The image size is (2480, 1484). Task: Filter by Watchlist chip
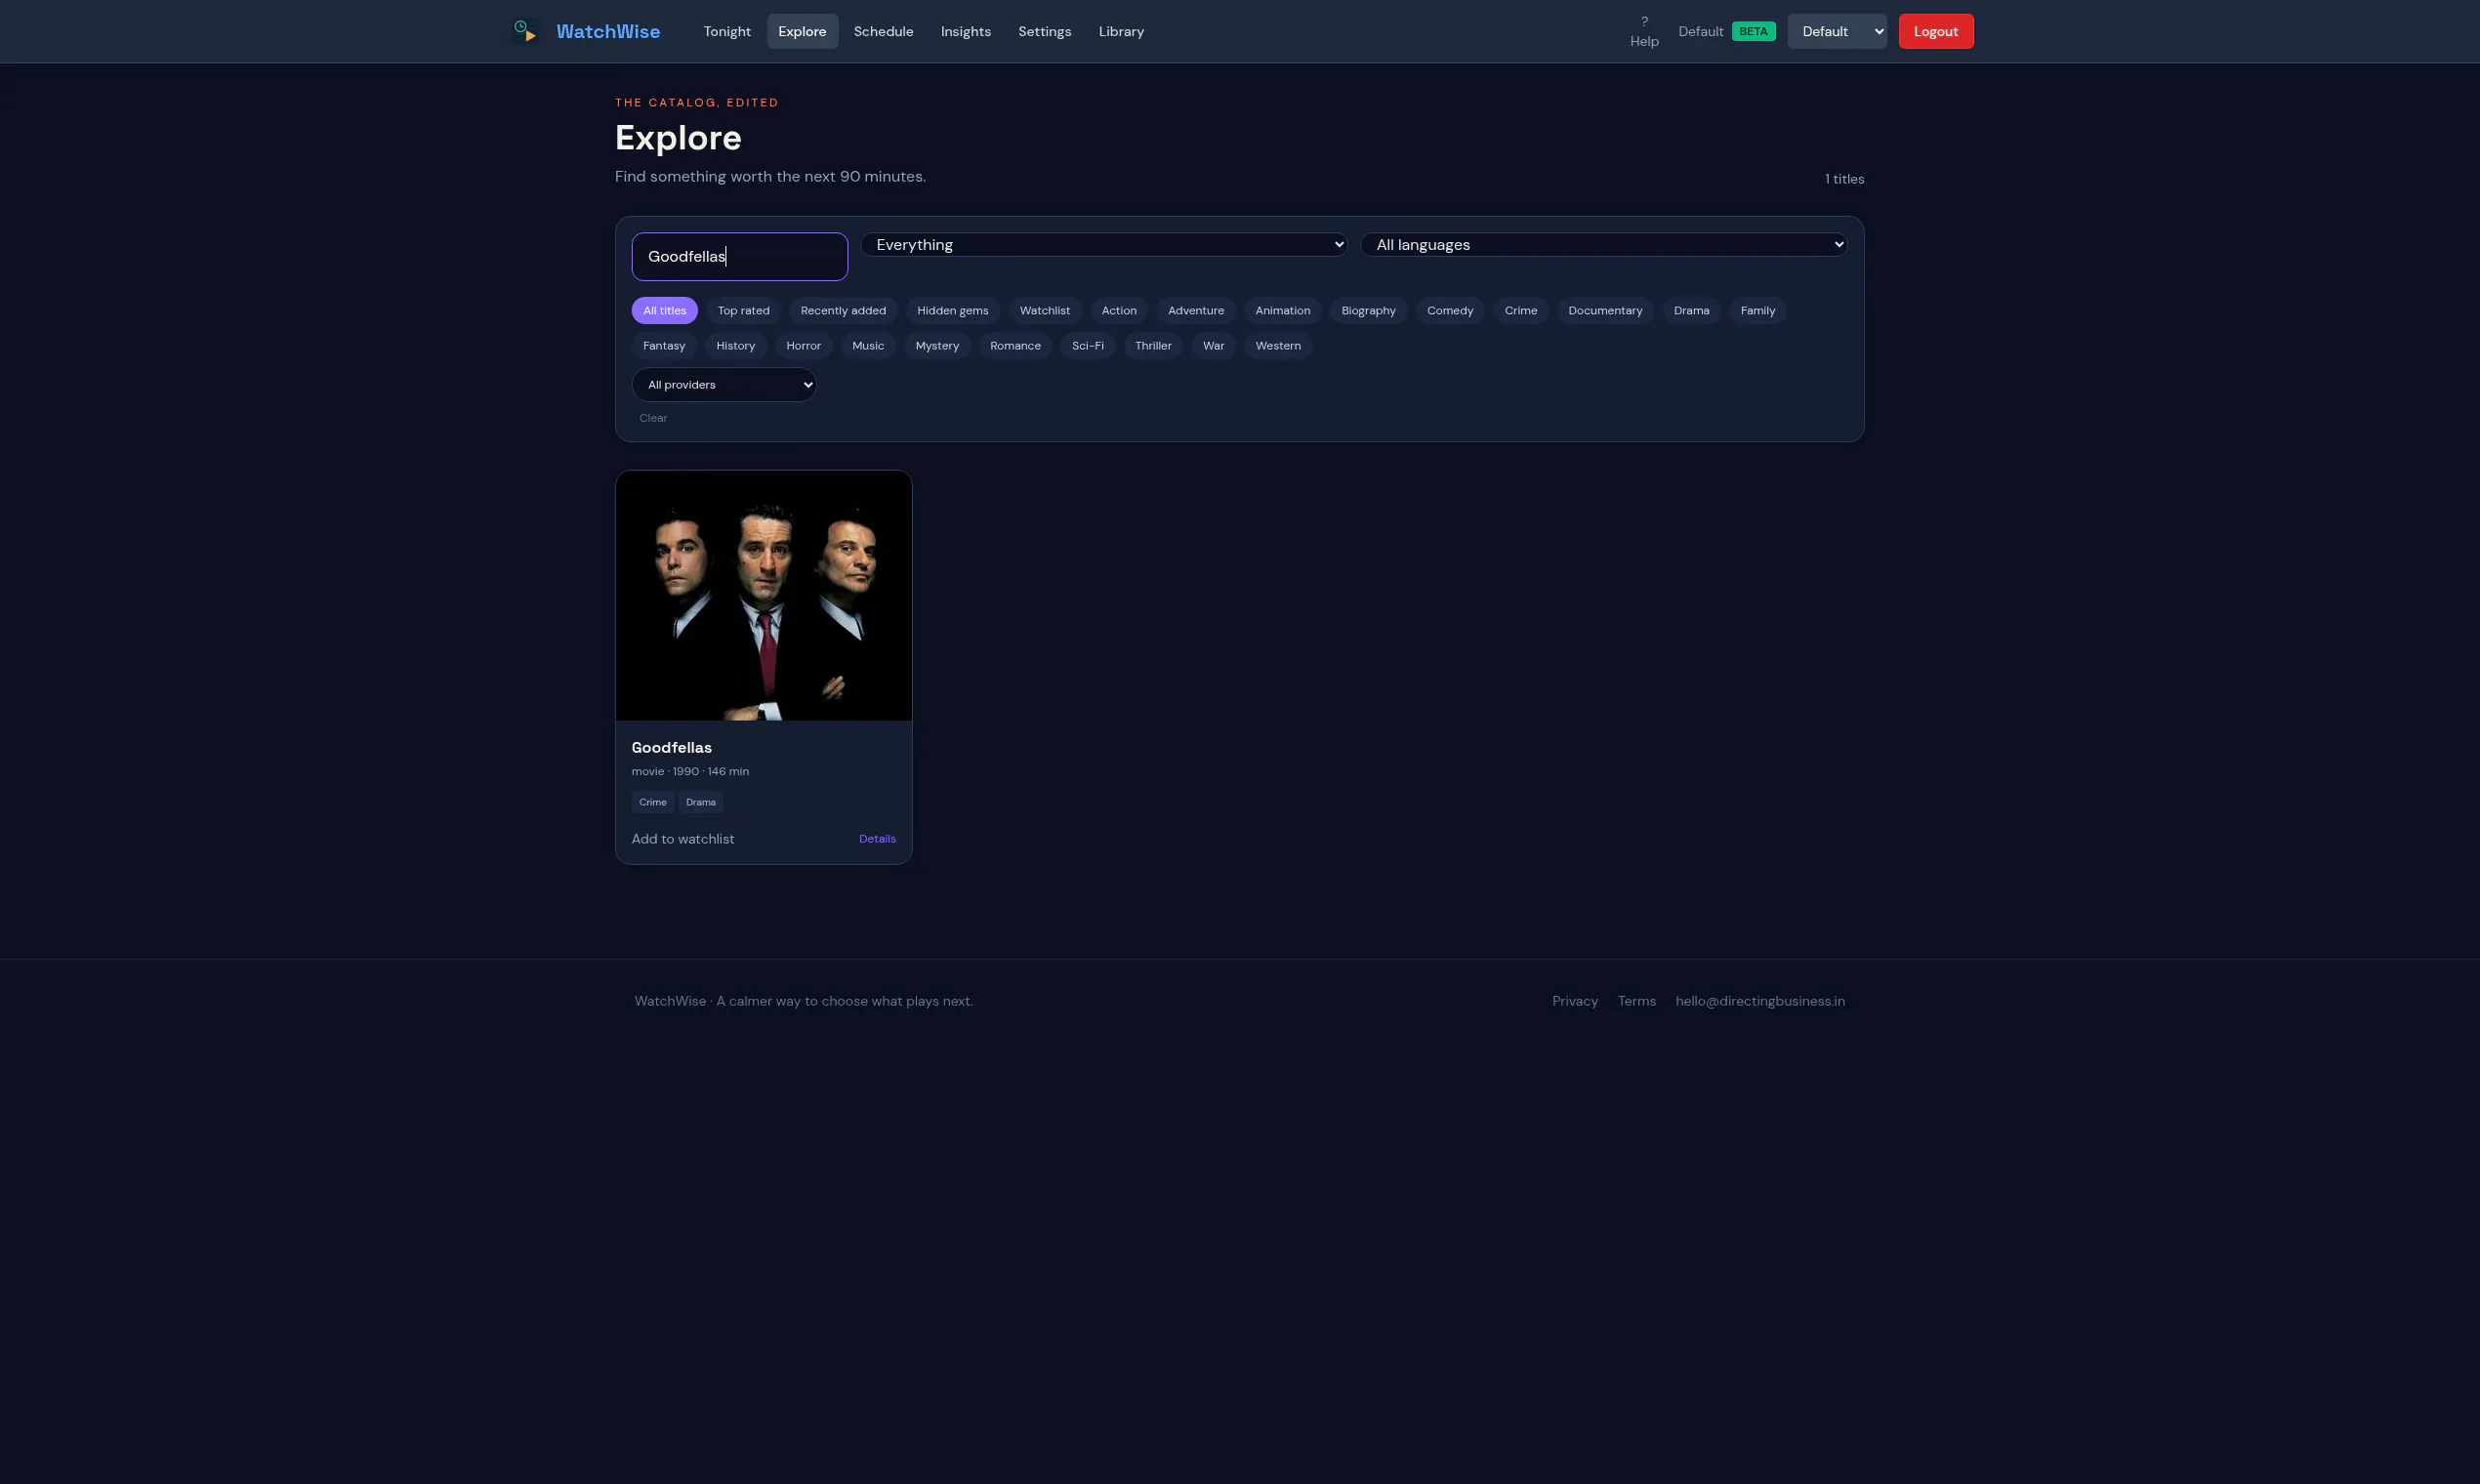[x=1044, y=310]
